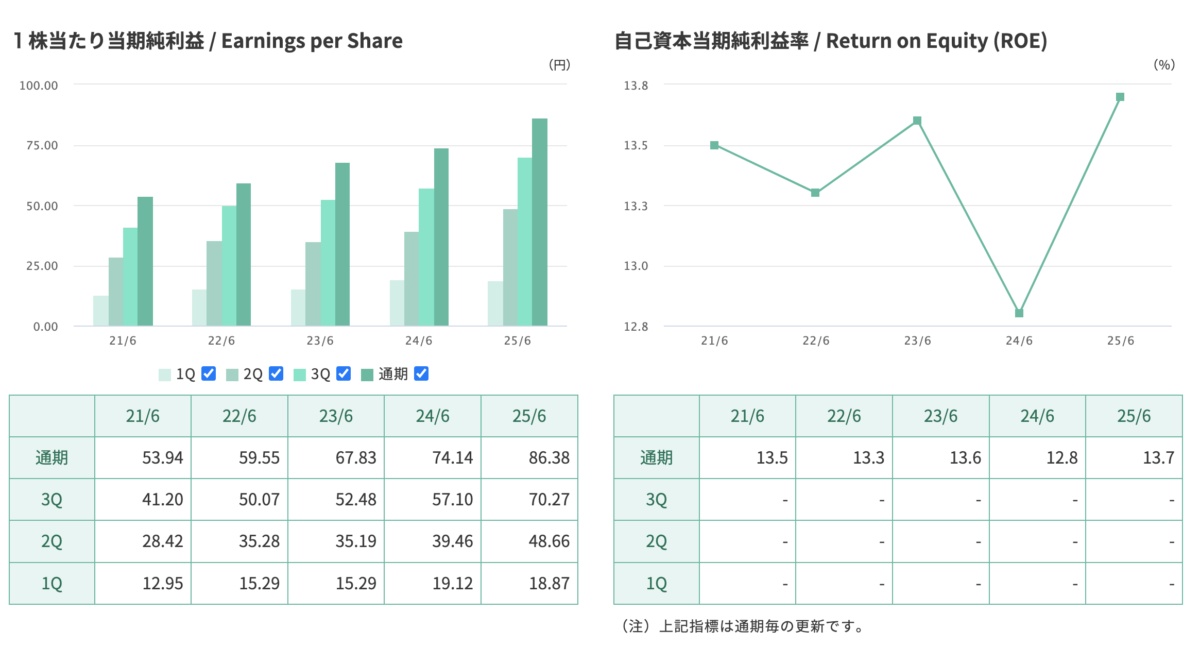Click the 3Q bar for 23/6
The image size is (1200, 647).
[x=327, y=263]
